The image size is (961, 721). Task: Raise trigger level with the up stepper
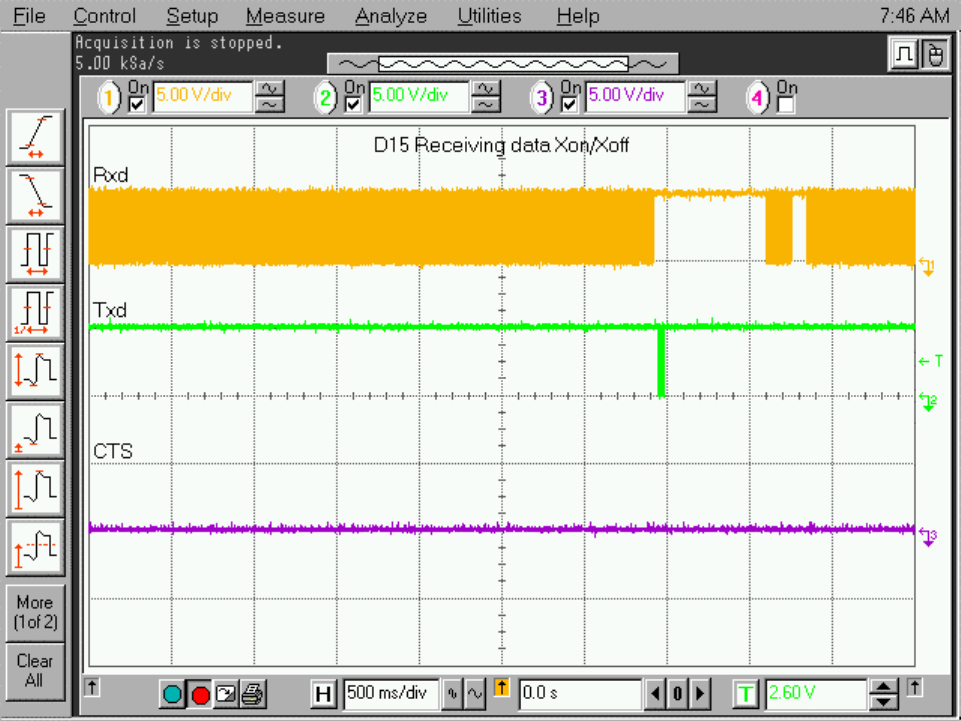883,687
